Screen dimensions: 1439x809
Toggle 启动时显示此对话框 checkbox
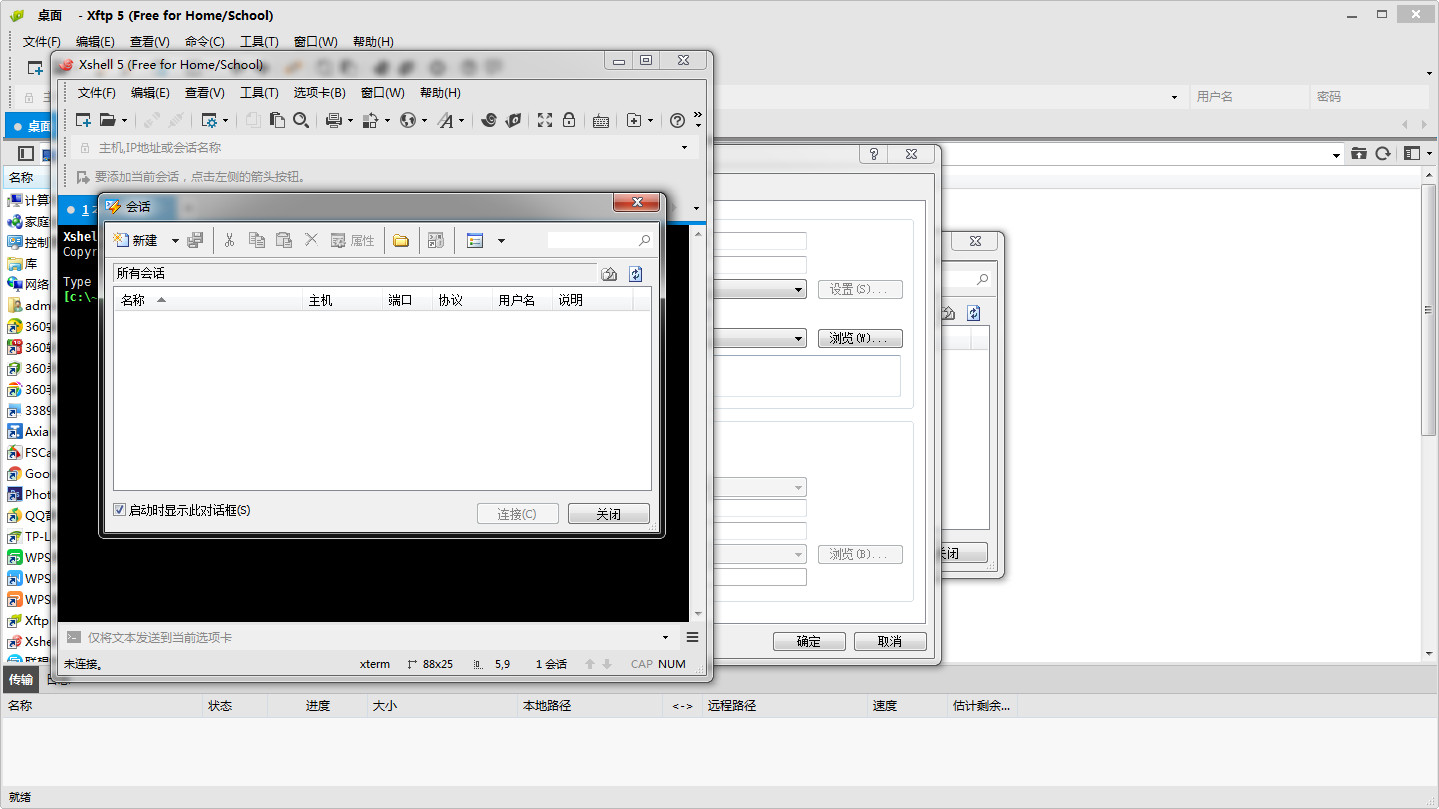point(120,510)
